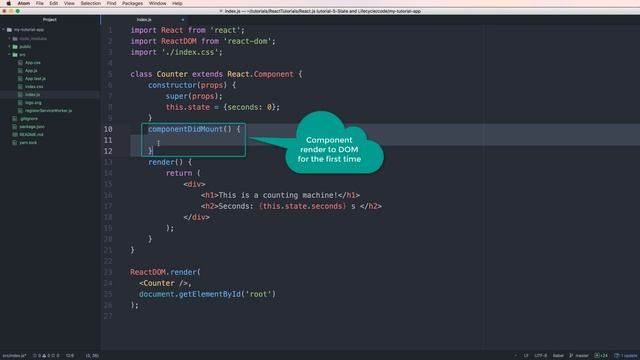Click the this.state.seconds expression
This screenshot has height=360, width=640.
pos(302,206)
